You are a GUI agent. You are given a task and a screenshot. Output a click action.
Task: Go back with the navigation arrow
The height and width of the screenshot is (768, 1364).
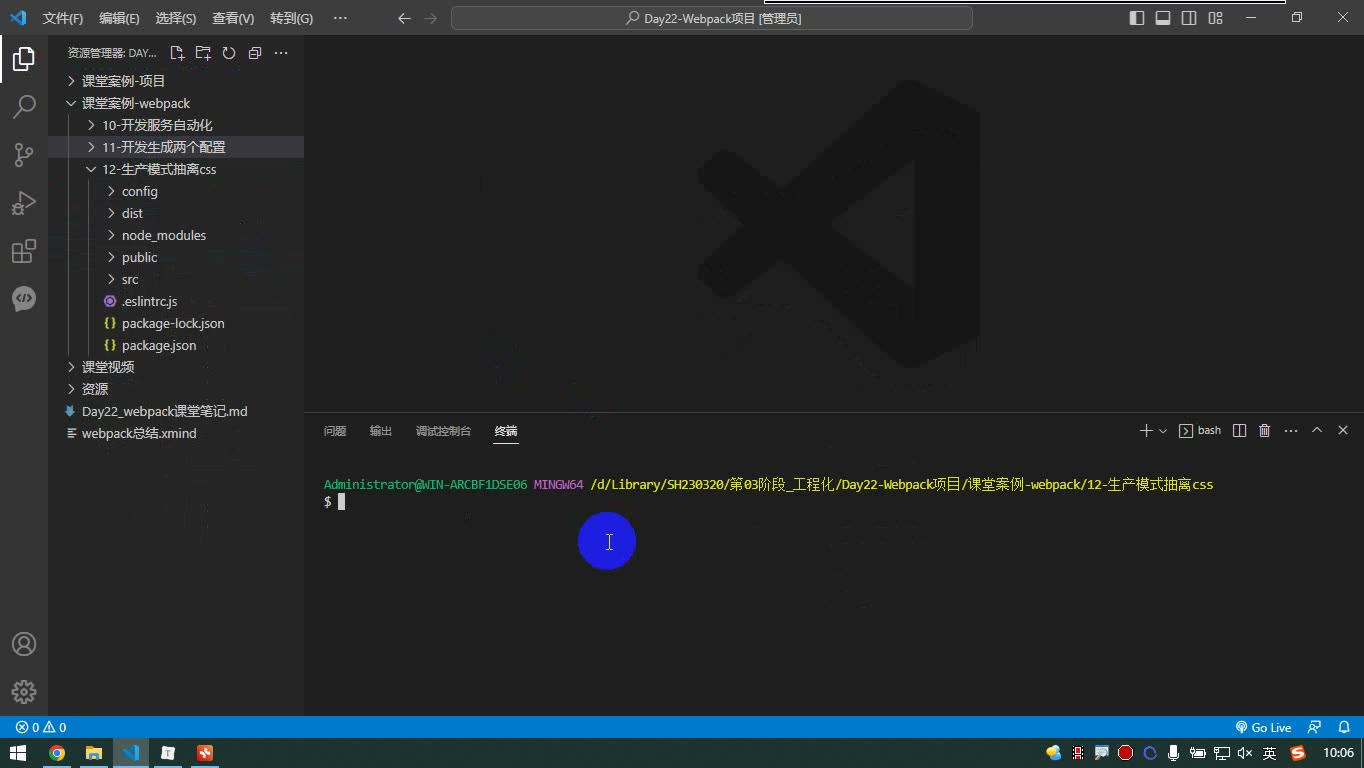404,18
